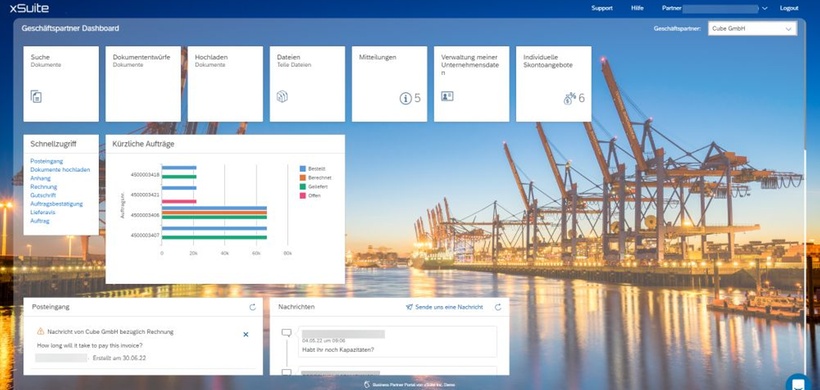
Task: Click the orange Berechnet bar of order 4500003406
Action: point(214,213)
